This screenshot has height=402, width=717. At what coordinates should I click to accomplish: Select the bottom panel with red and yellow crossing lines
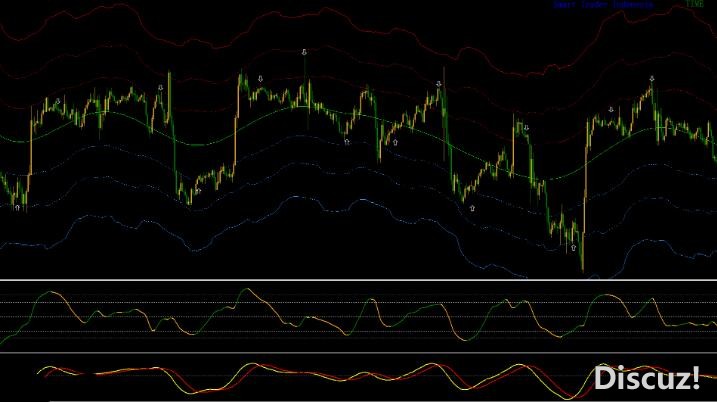[x=358, y=378]
